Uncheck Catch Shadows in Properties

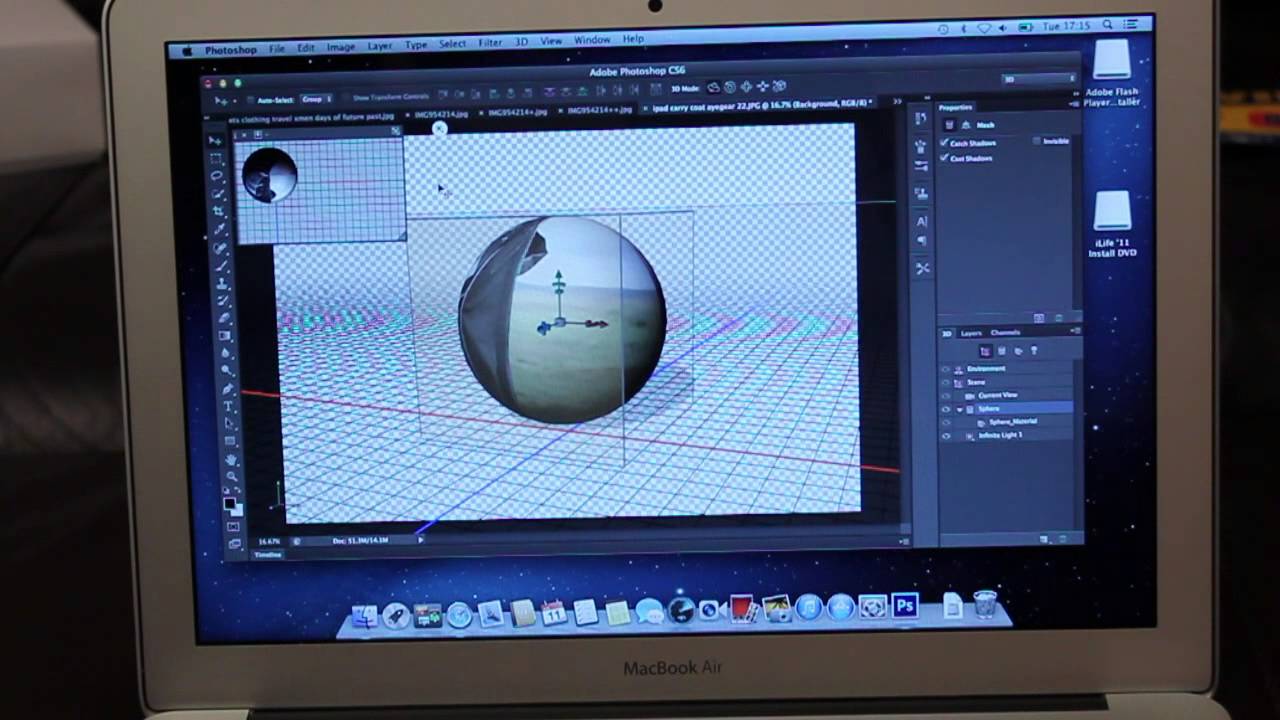point(944,143)
